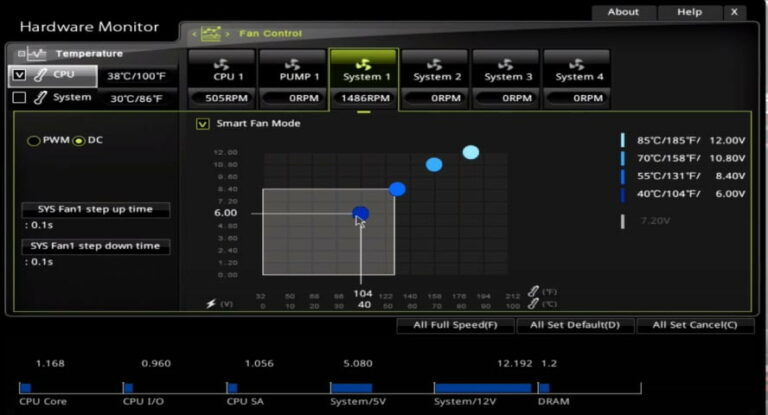Open SYS Fan1 step up time setting

tap(95, 210)
